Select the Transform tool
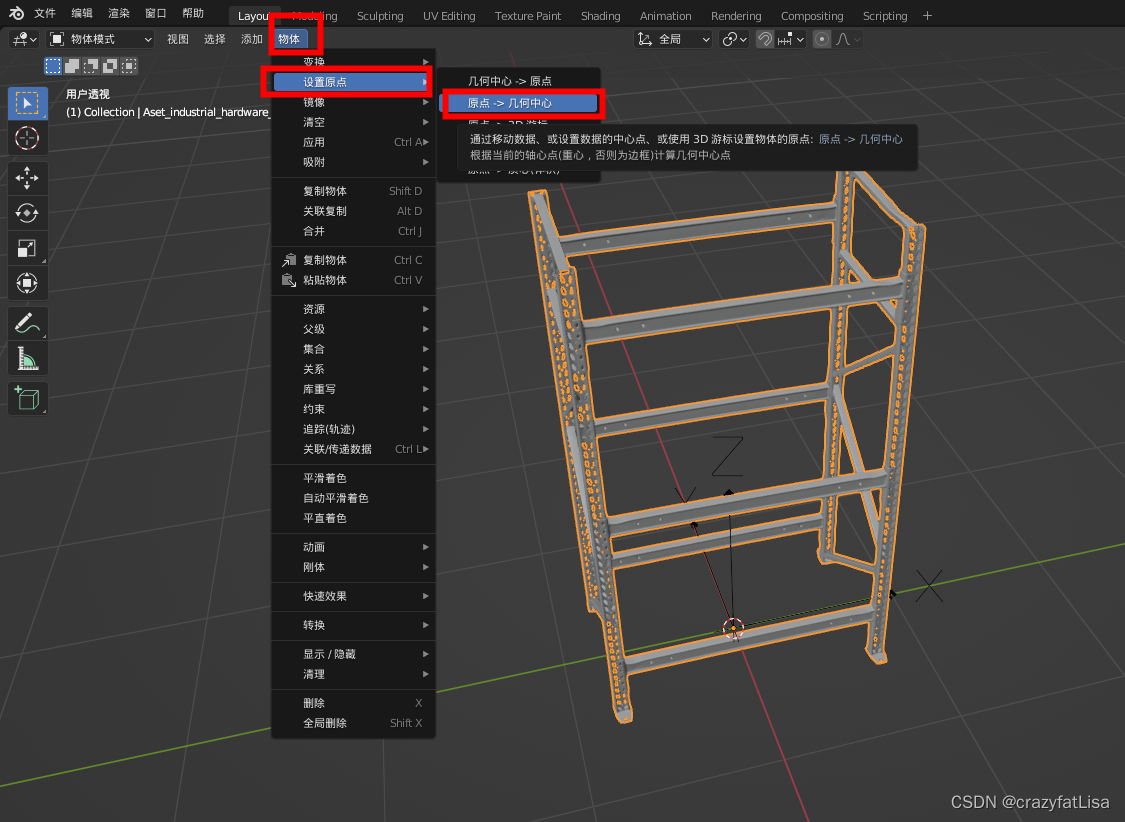The height and width of the screenshot is (822, 1125). click(x=27, y=282)
